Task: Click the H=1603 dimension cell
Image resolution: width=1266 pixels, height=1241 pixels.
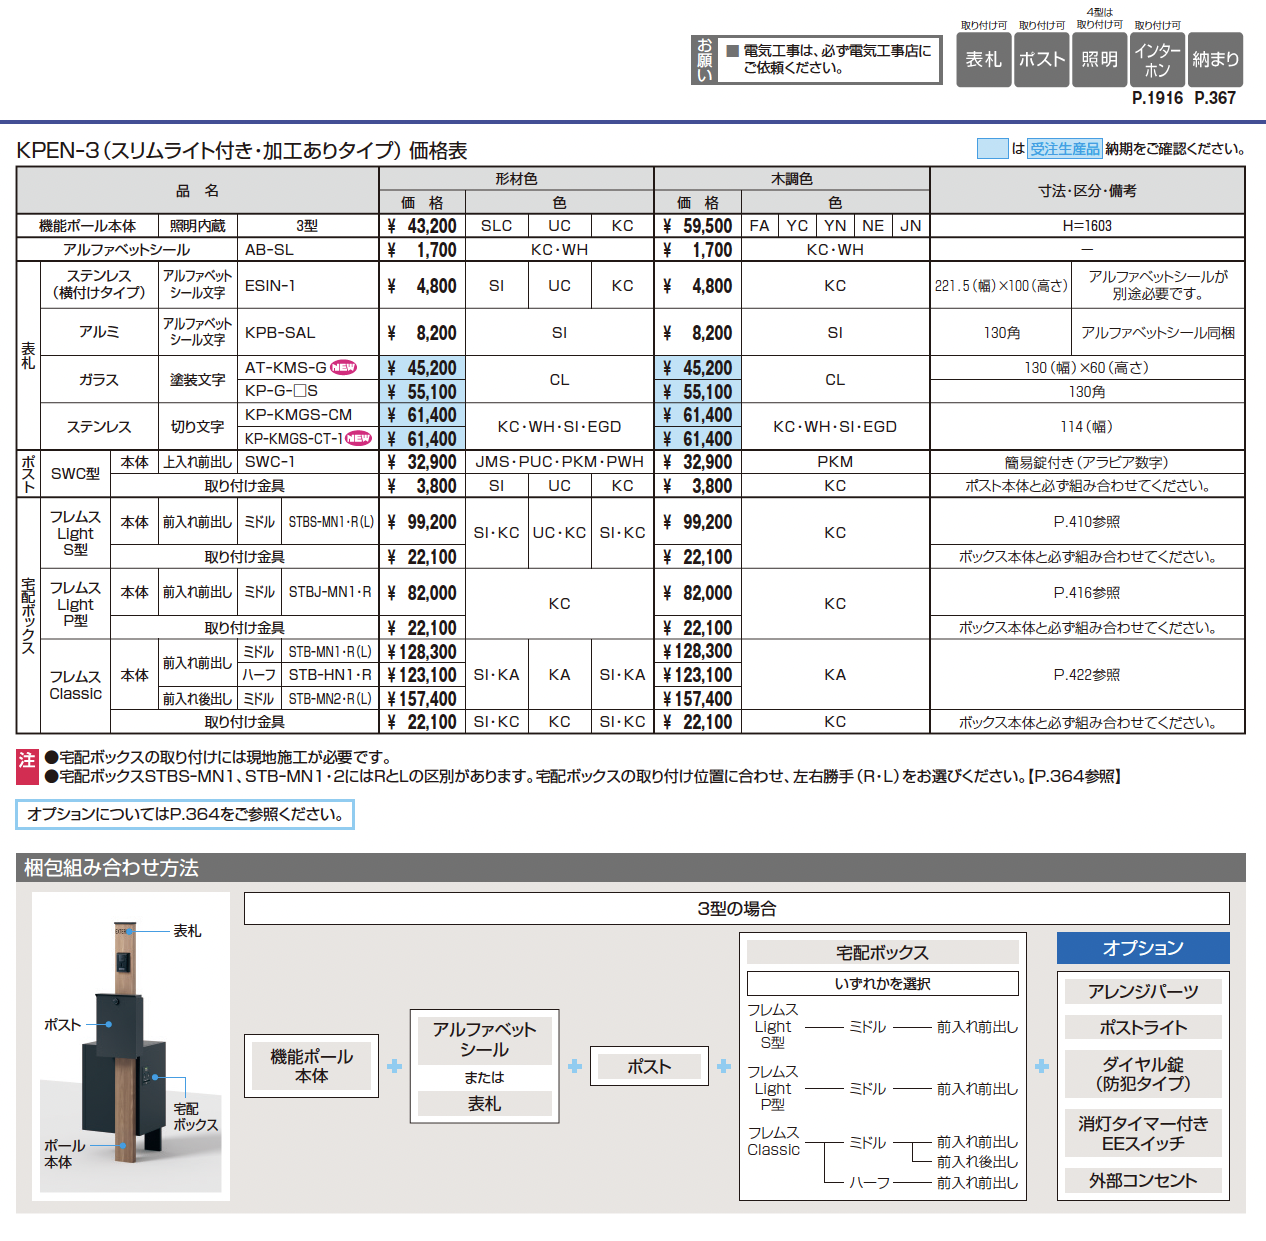Action: pos(1087,226)
